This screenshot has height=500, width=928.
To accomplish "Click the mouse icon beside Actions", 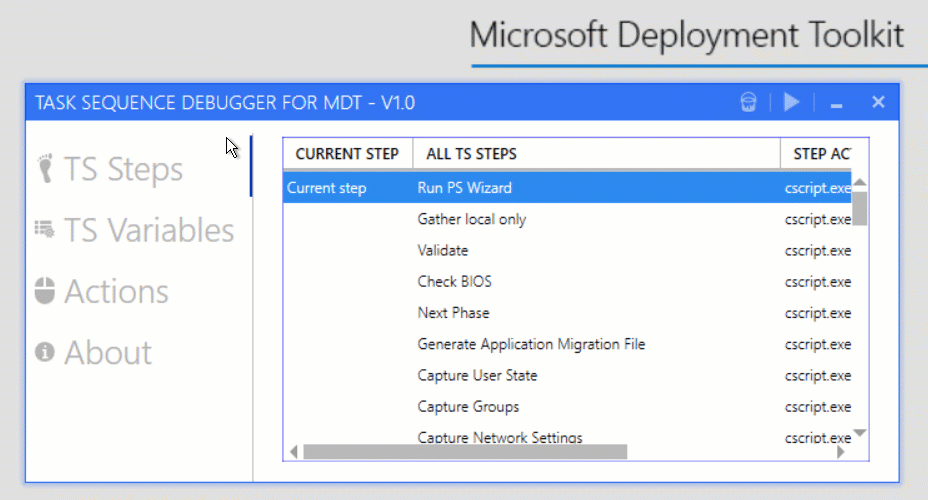I will pyautogui.click(x=44, y=291).
